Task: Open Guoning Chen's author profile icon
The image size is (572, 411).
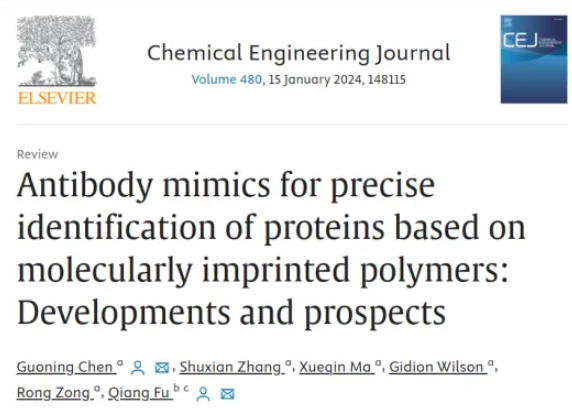Action: [x=138, y=368]
